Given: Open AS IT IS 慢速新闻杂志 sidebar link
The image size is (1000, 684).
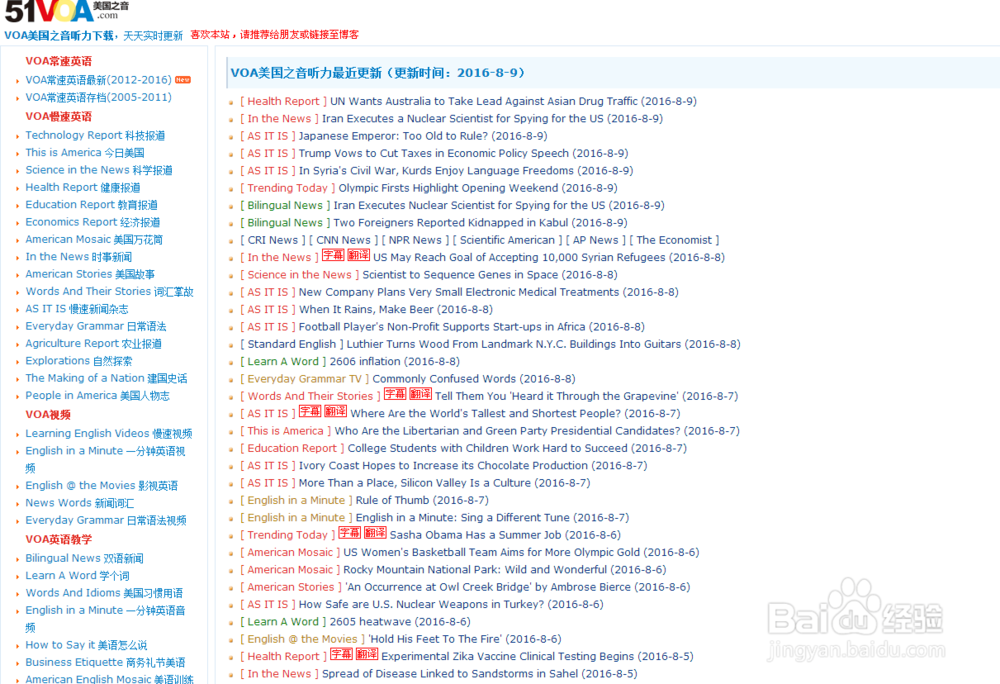Looking at the screenshot, I should point(77,309).
